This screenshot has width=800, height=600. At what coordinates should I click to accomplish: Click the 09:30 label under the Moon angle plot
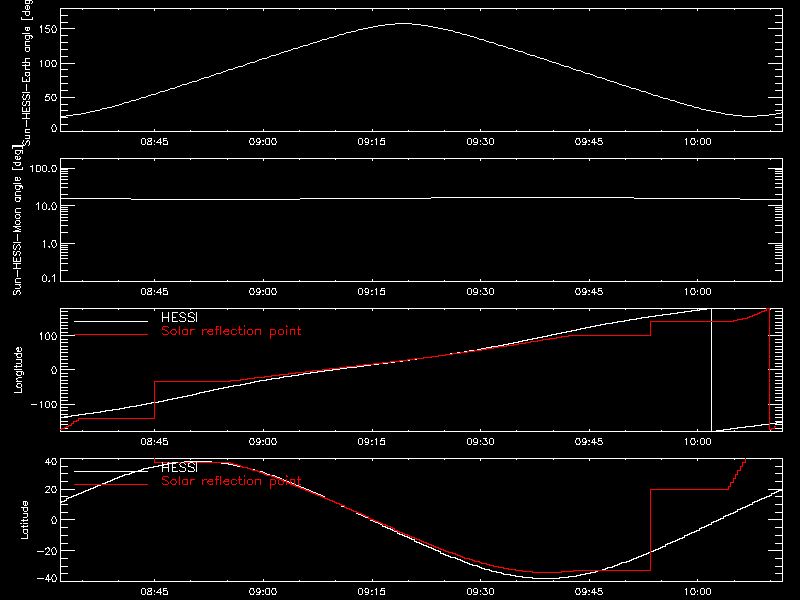point(481,292)
